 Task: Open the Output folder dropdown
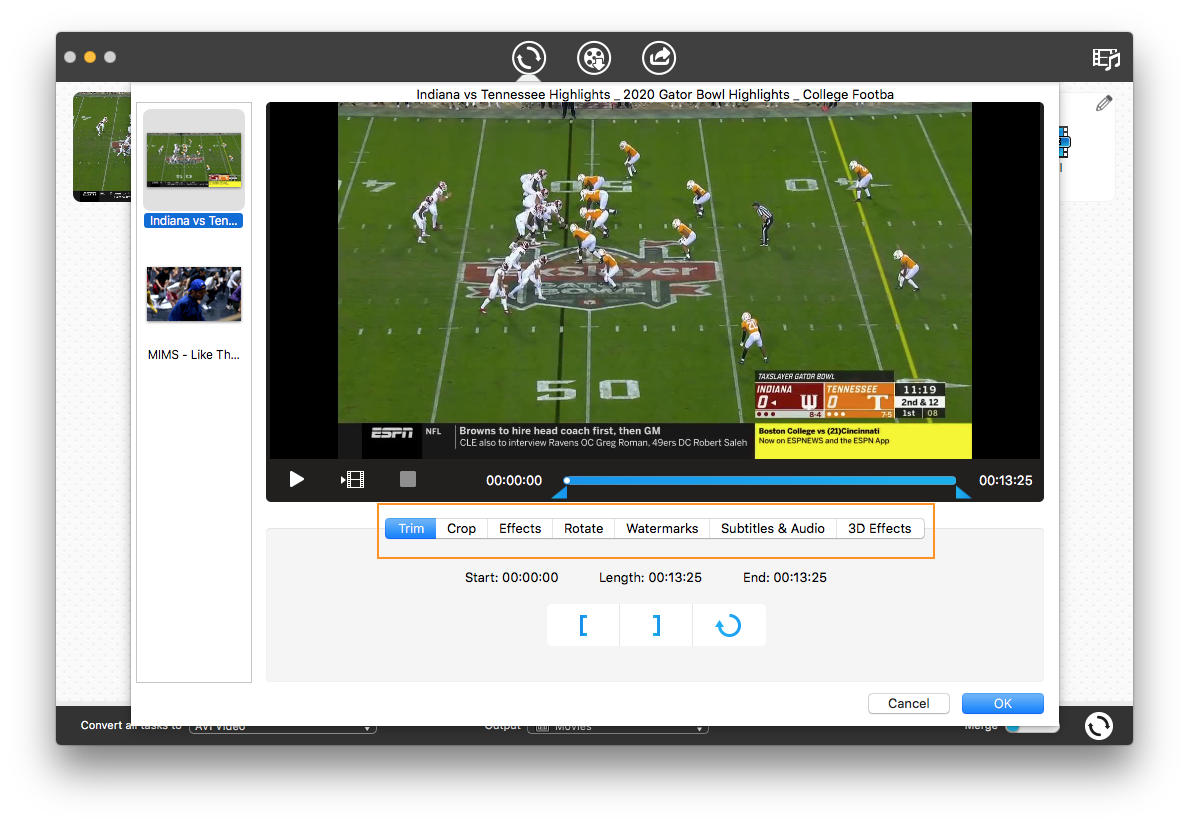click(x=618, y=728)
